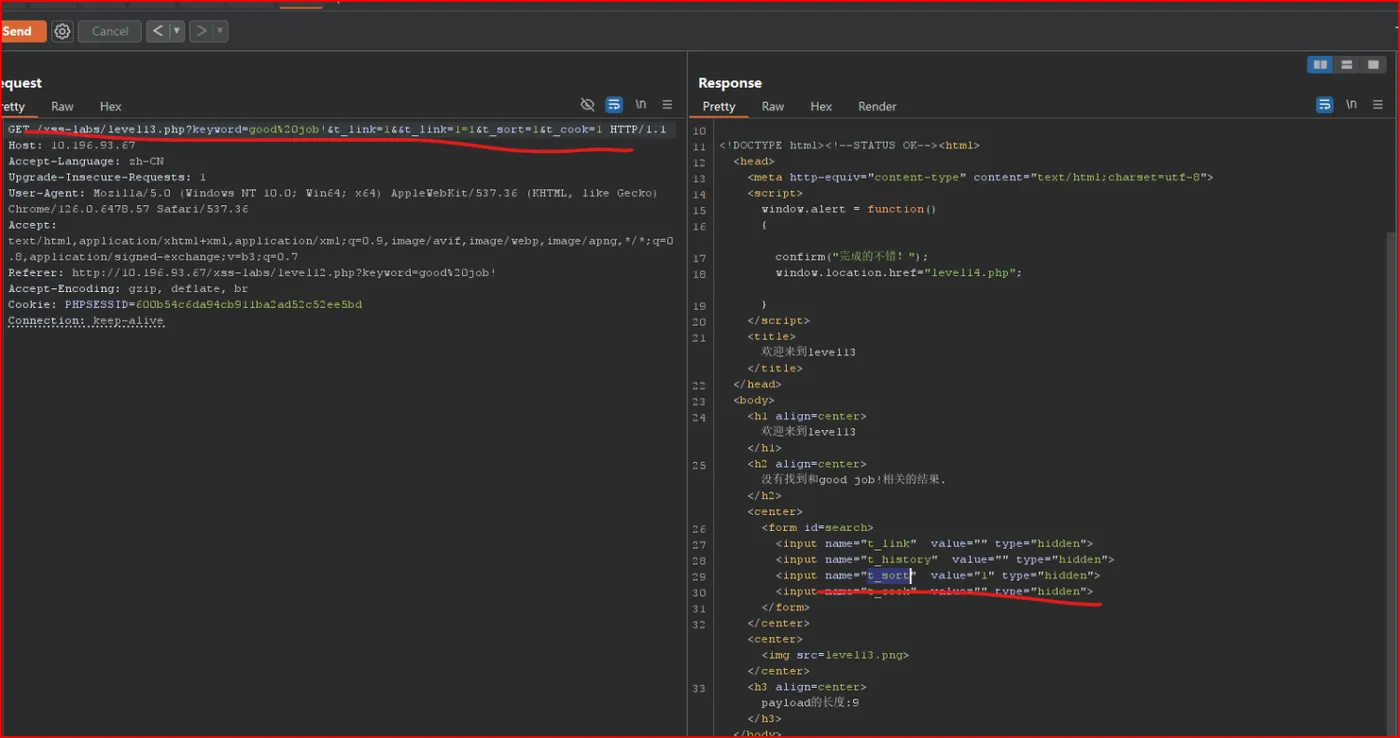This screenshot has width=1400, height=738.
Task: Select the combined tabbed layout icon
Action: coord(1373,65)
